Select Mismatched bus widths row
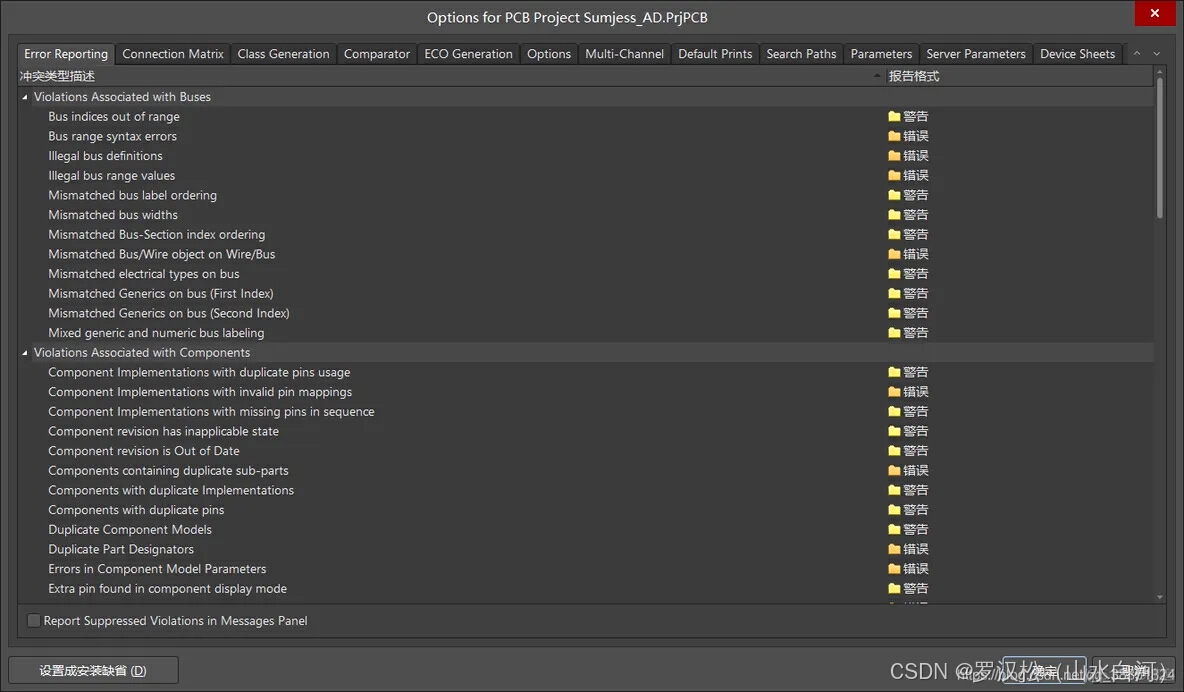 (x=585, y=215)
